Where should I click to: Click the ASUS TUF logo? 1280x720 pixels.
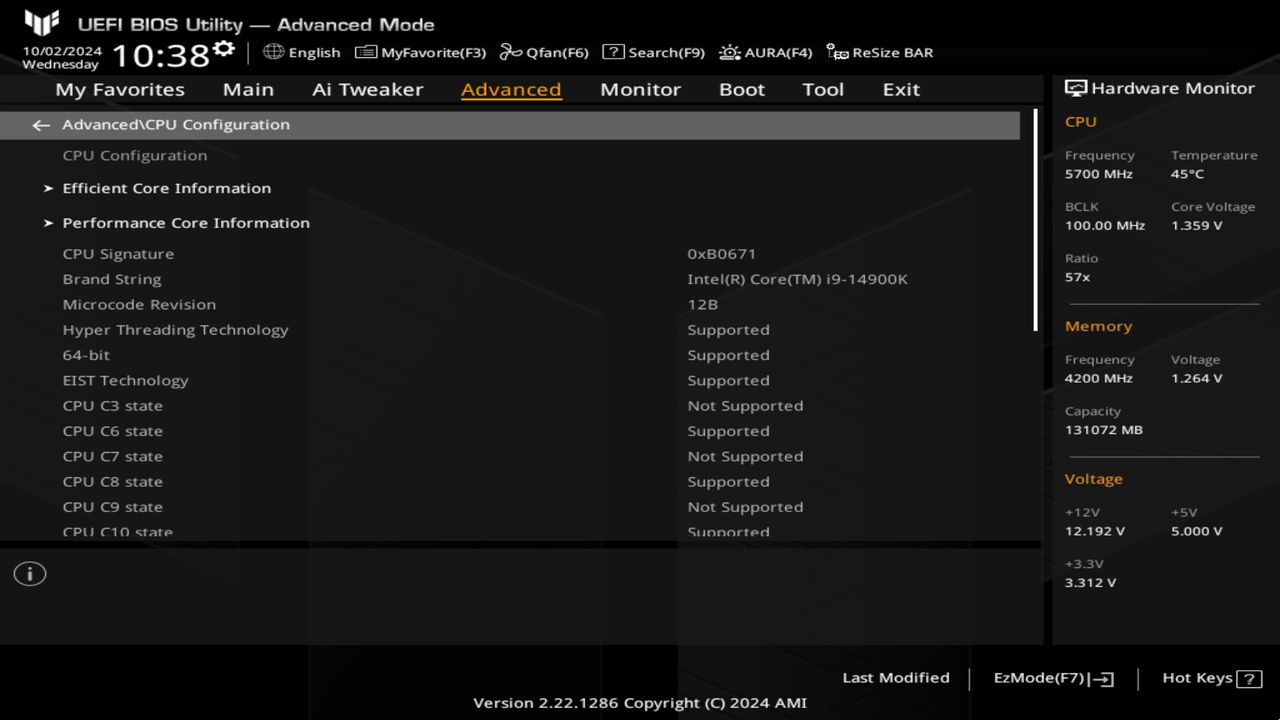tap(42, 22)
